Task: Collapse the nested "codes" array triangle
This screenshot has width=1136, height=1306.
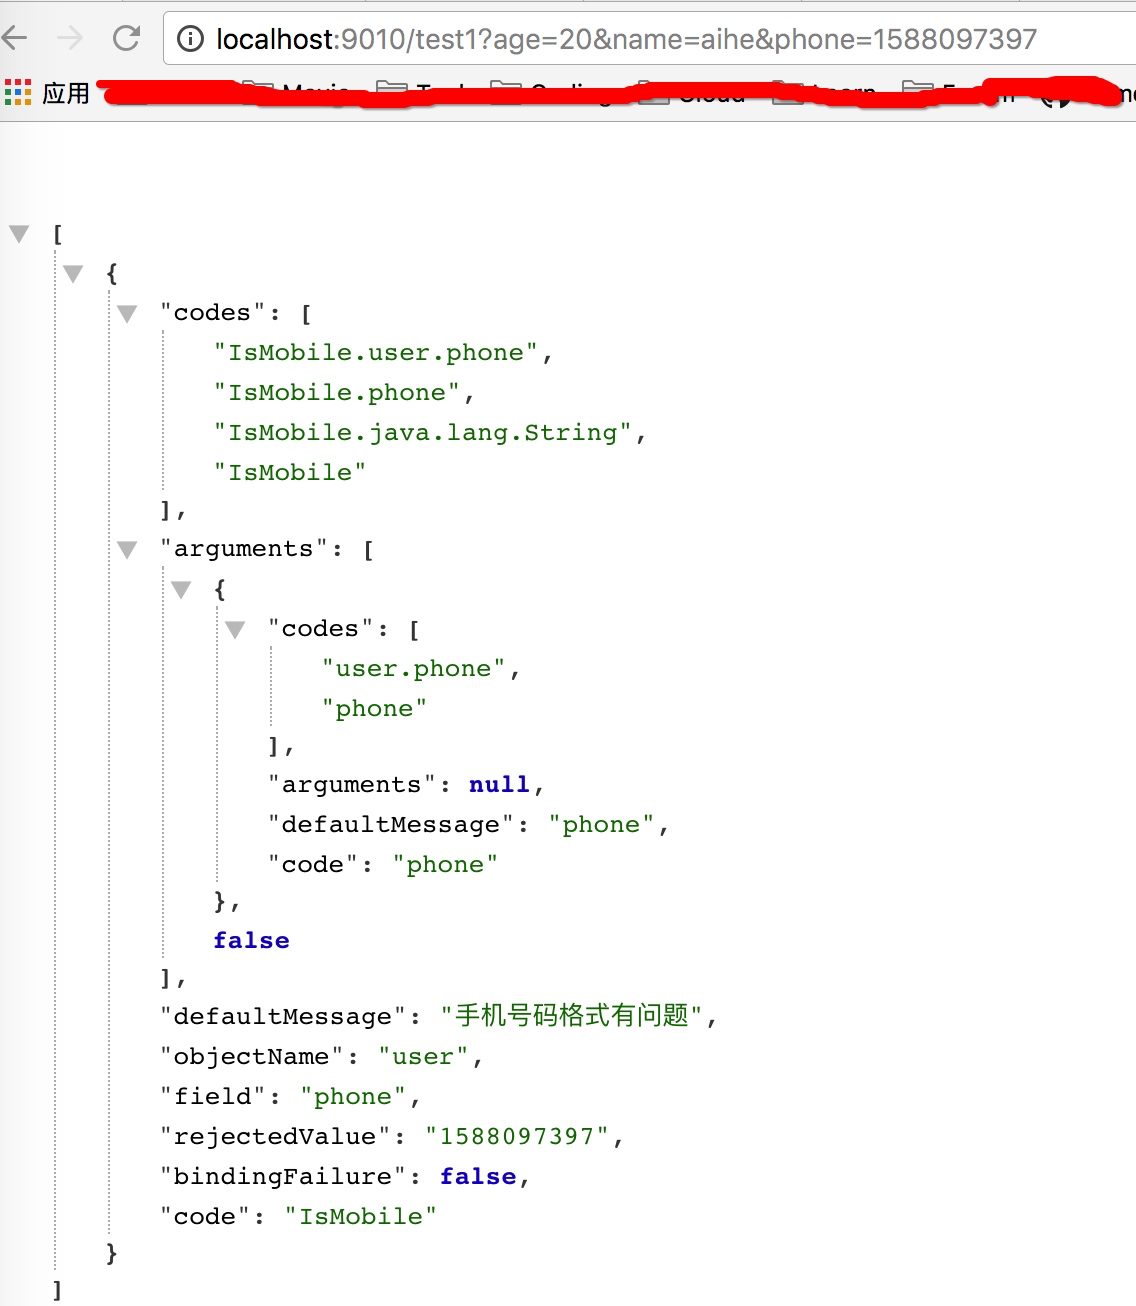Action: pyautogui.click(x=235, y=630)
